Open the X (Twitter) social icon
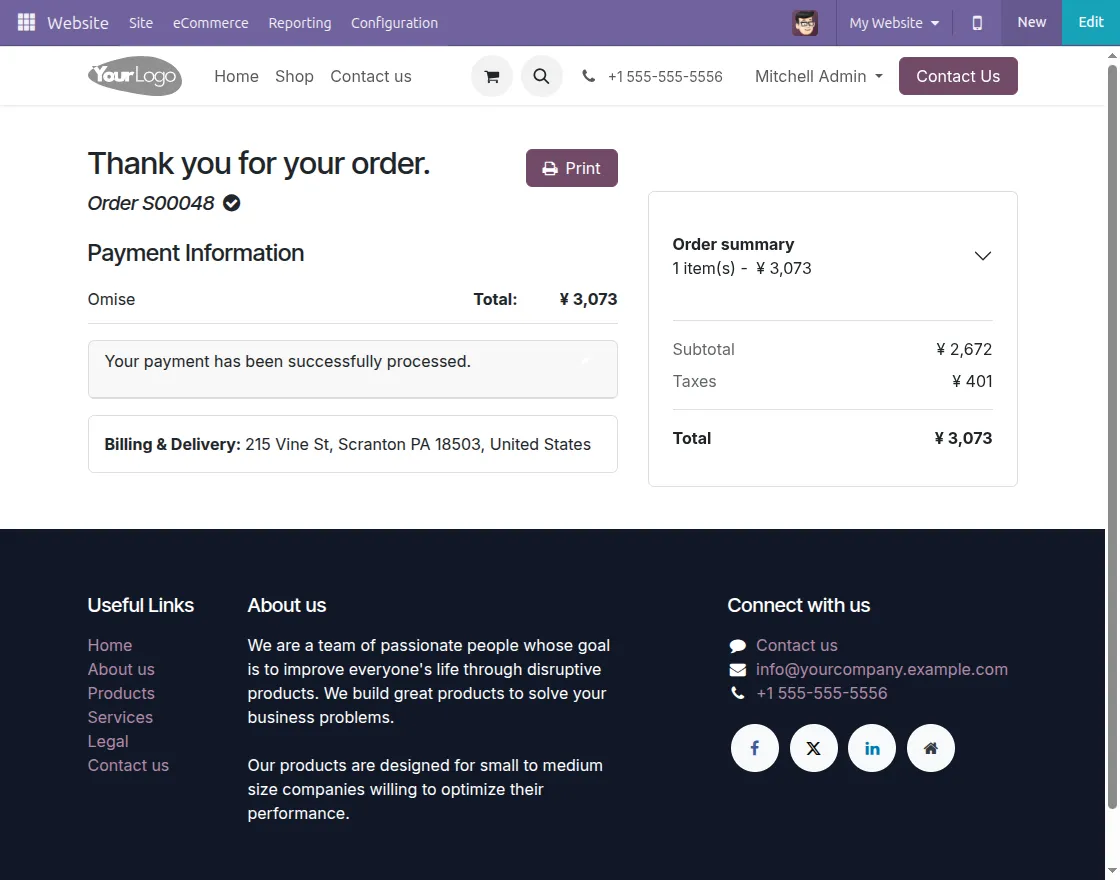This screenshot has height=880, width=1120. pyautogui.click(x=813, y=748)
